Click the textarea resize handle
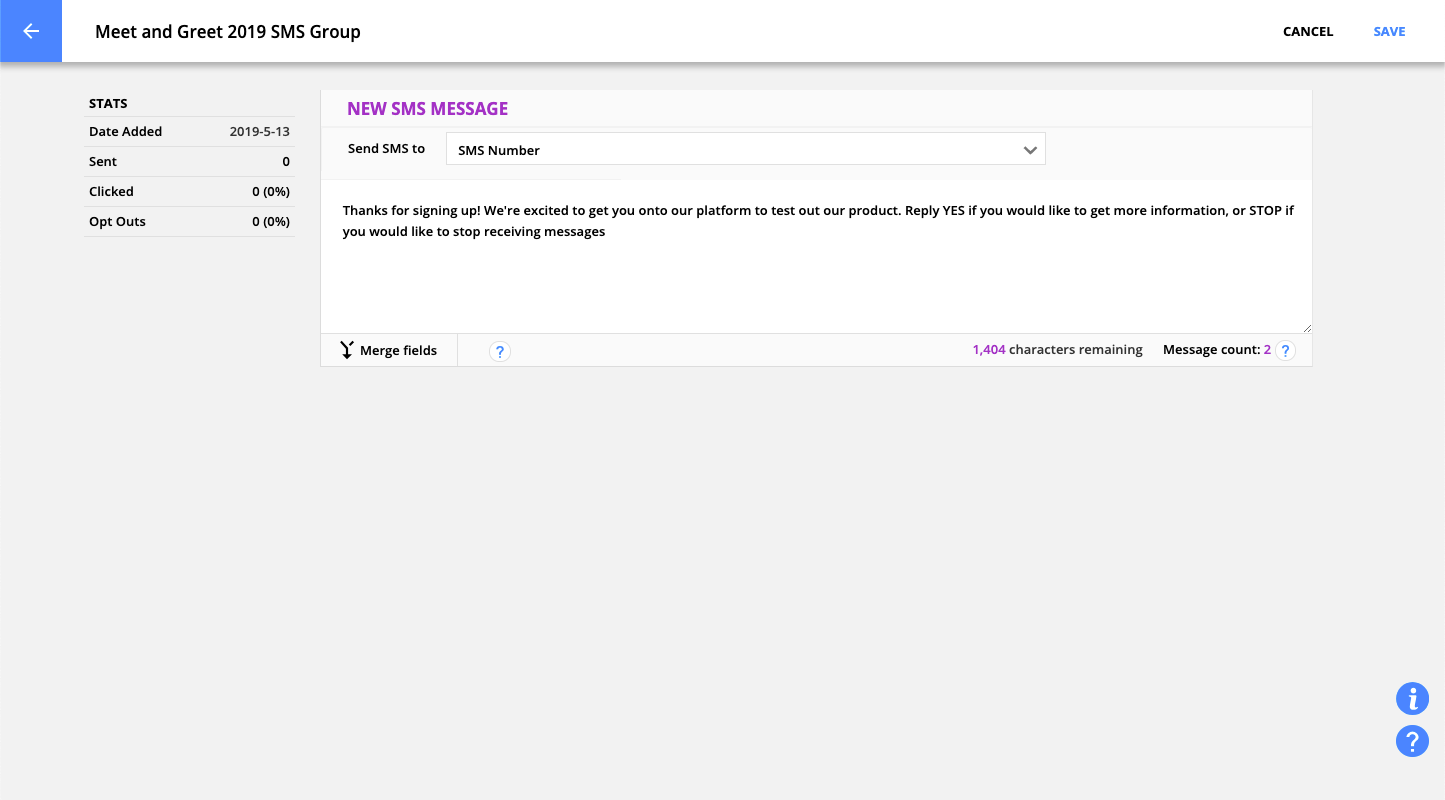The height and width of the screenshot is (800, 1445). (x=1306, y=328)
